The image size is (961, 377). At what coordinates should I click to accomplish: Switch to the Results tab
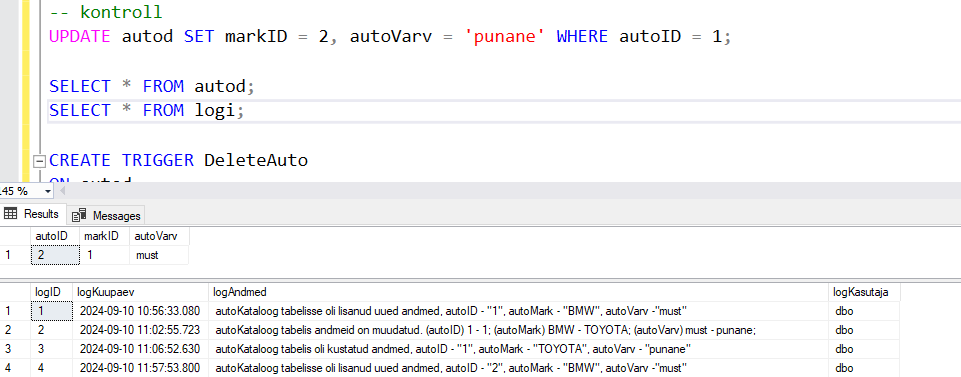[x=32, y=214]
